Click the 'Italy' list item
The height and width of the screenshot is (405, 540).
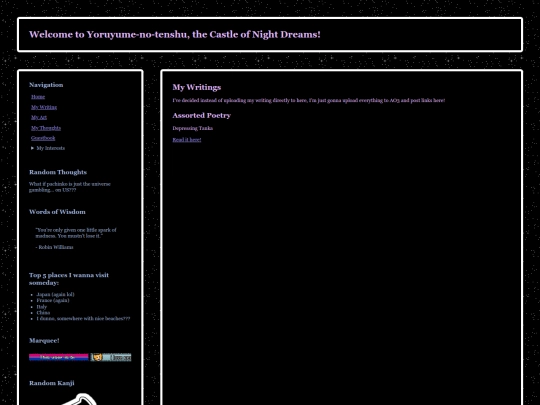41,307
